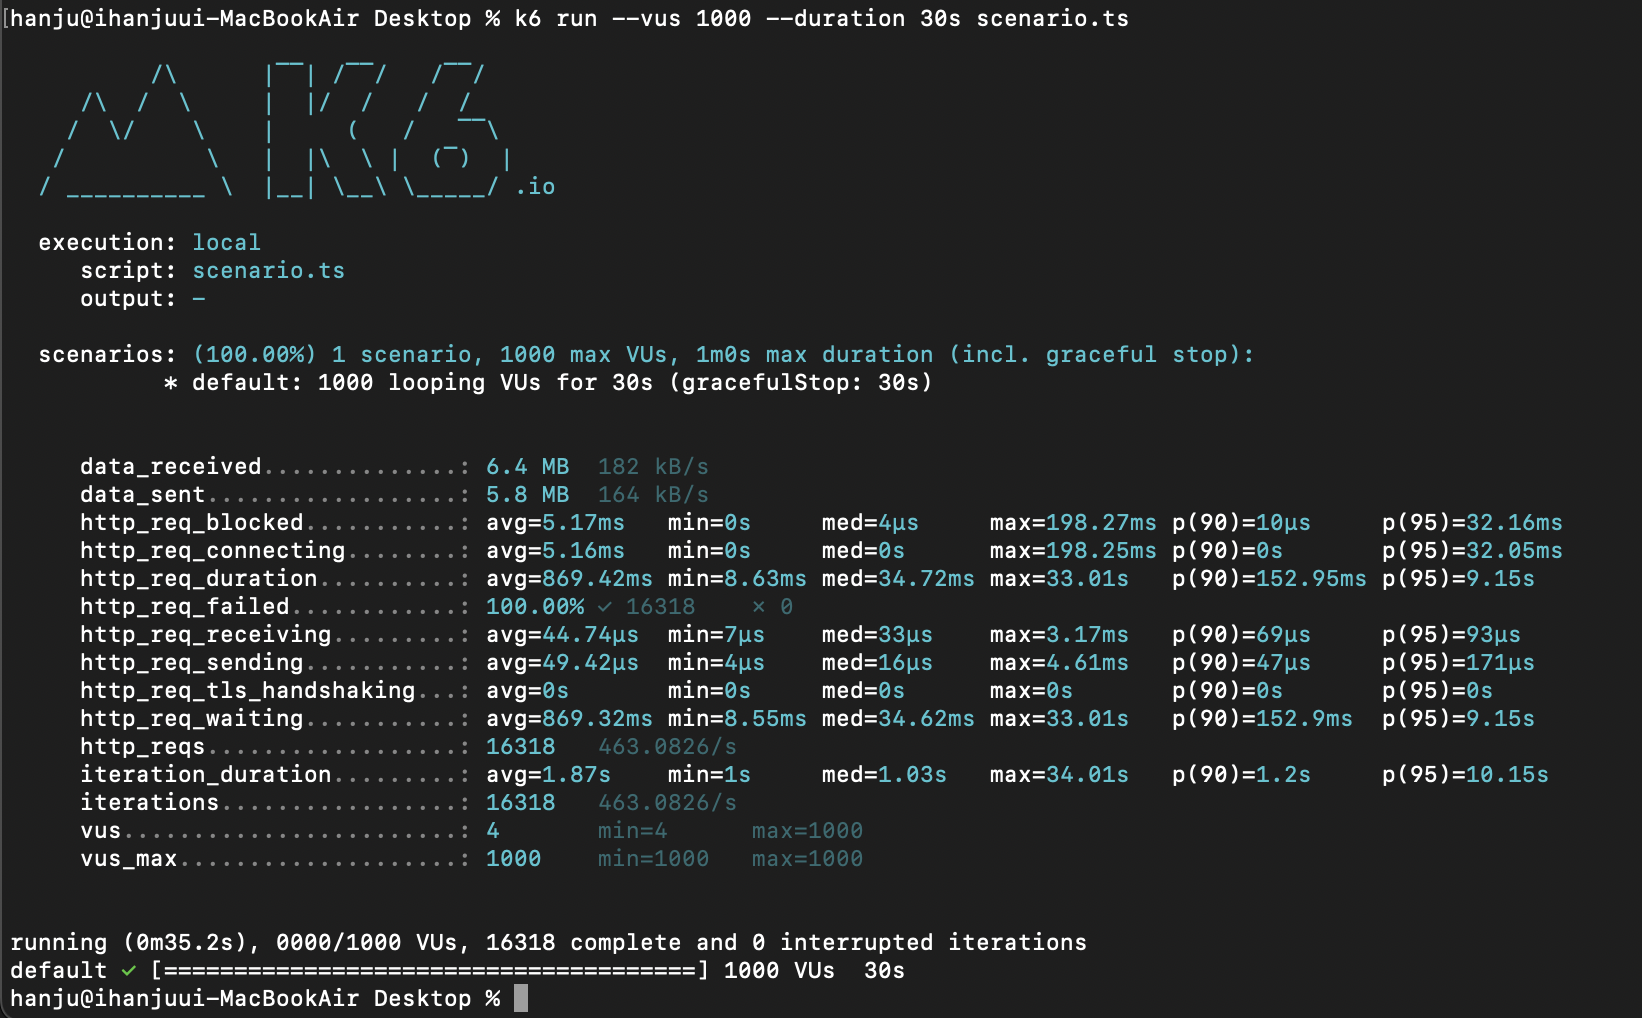
Task: Click the http_req_tls_handshaking label
Action: [248, 691]
